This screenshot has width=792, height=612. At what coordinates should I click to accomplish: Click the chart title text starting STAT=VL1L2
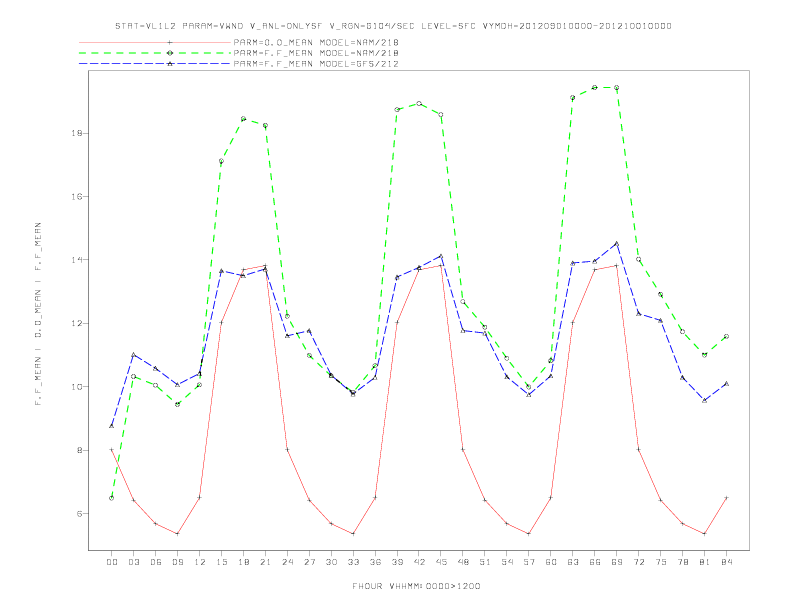[x=393, y=26]
